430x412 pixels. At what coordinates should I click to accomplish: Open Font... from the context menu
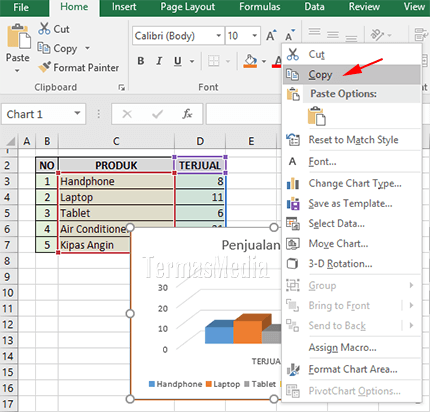point(351,162)
